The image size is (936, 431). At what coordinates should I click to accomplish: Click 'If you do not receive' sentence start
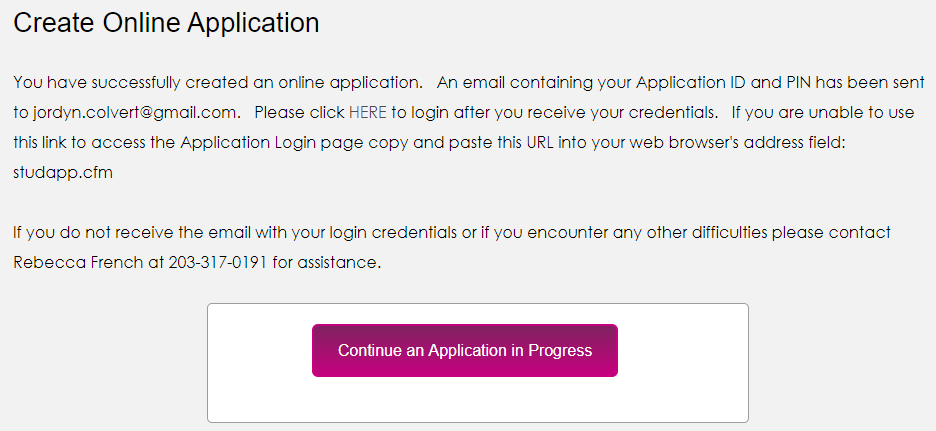pyautogui.click(x=90, y=233)
